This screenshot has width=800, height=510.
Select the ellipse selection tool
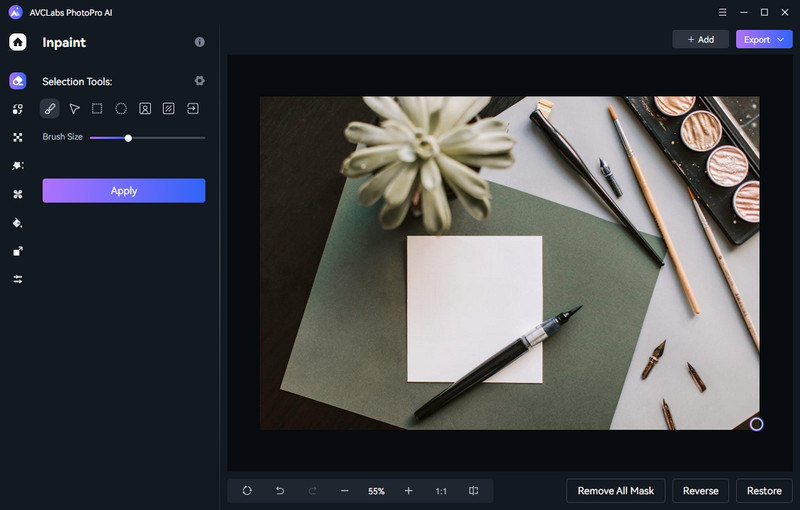(x=121, y=108)
